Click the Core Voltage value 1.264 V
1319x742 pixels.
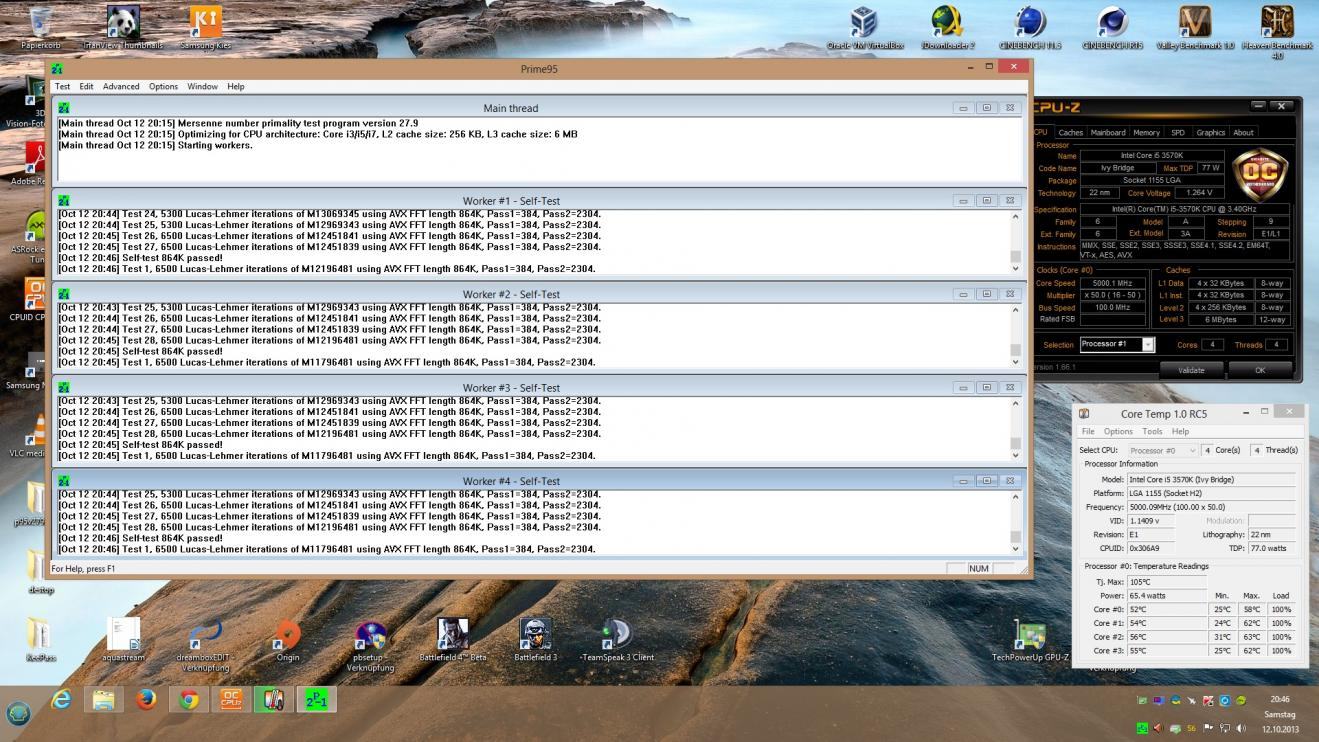pos(1197,193)
